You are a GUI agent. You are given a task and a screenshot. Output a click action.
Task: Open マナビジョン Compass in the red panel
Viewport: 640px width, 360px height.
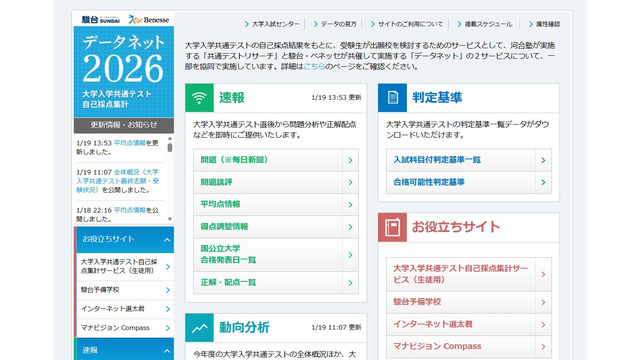469,347
